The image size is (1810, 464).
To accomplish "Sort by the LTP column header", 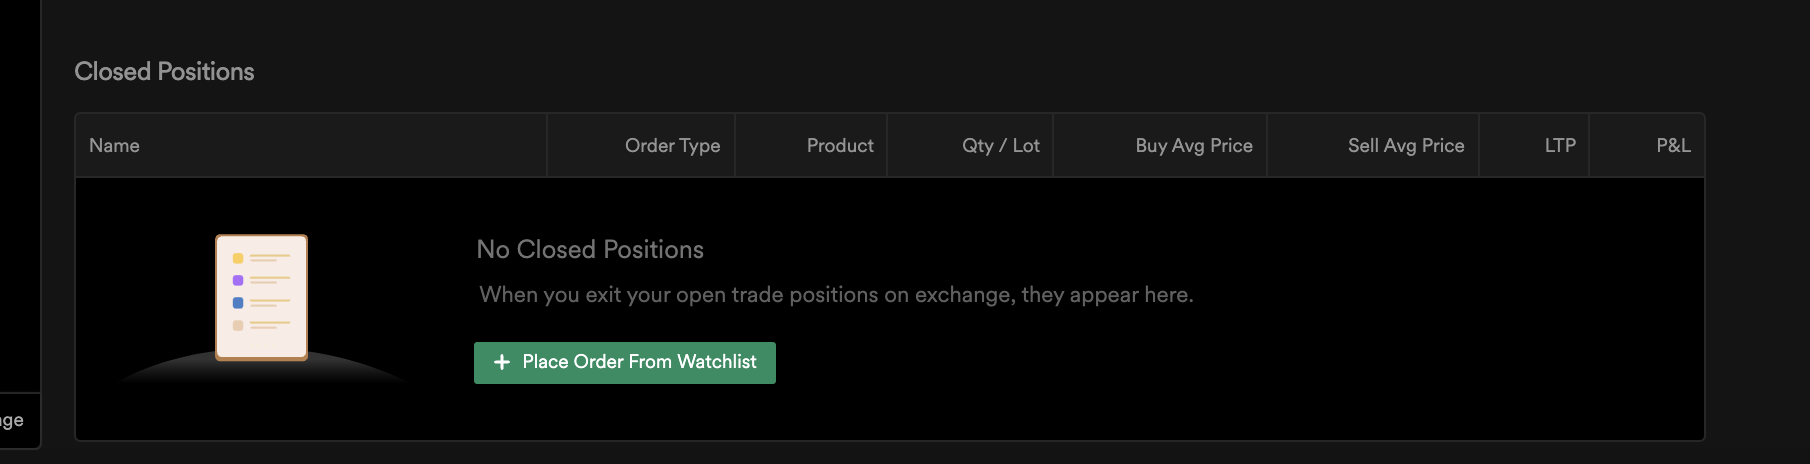I will click(x=1560, y=145).
